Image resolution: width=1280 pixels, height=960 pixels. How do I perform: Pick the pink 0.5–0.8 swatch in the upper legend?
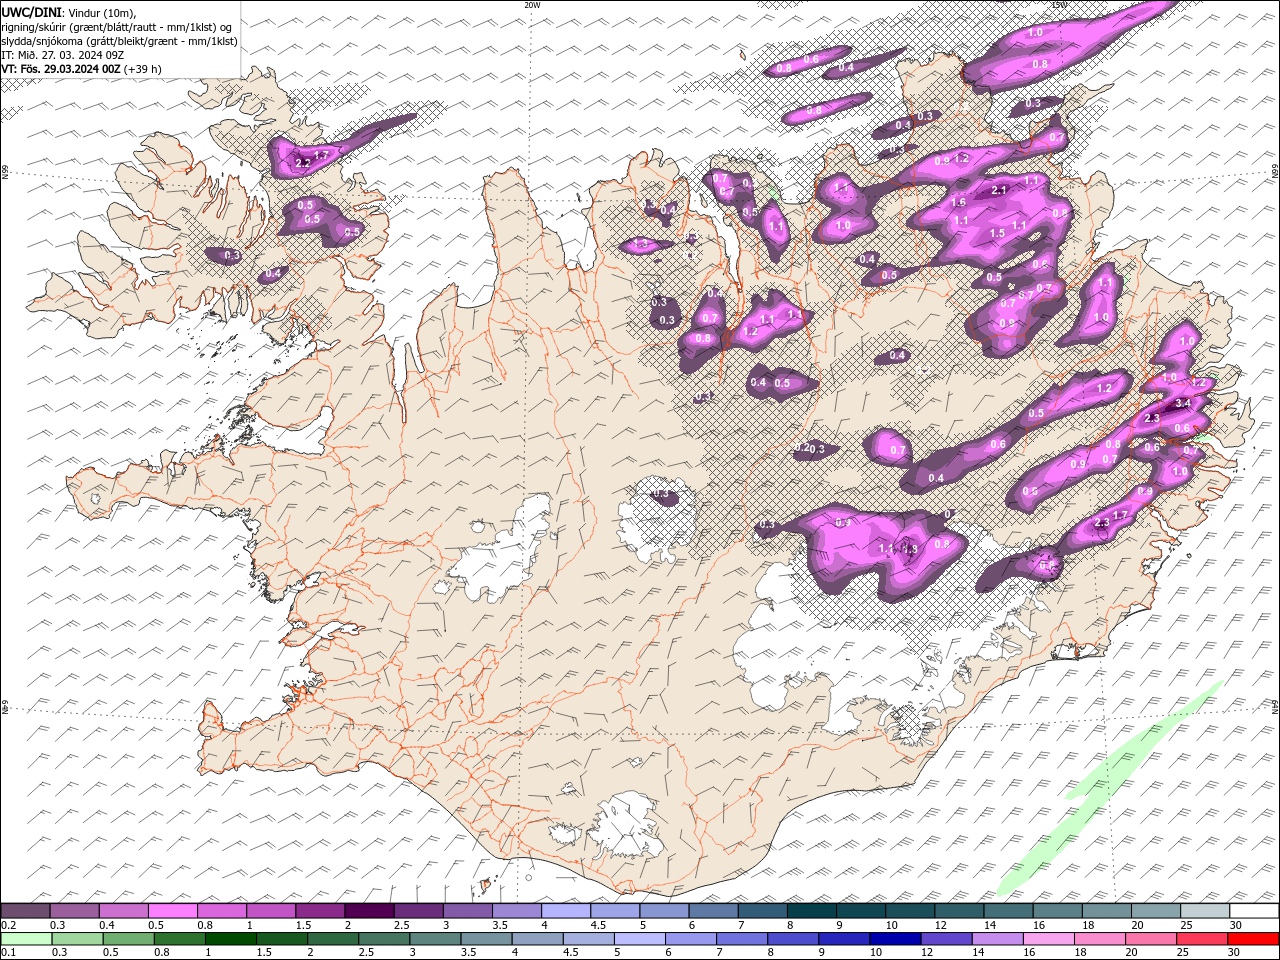[x=172, y=911]
